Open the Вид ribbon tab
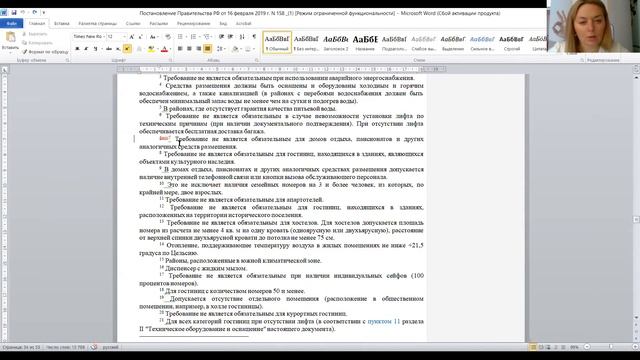The height and width of the screenshot is (360, 640). (x=223, y=24)
